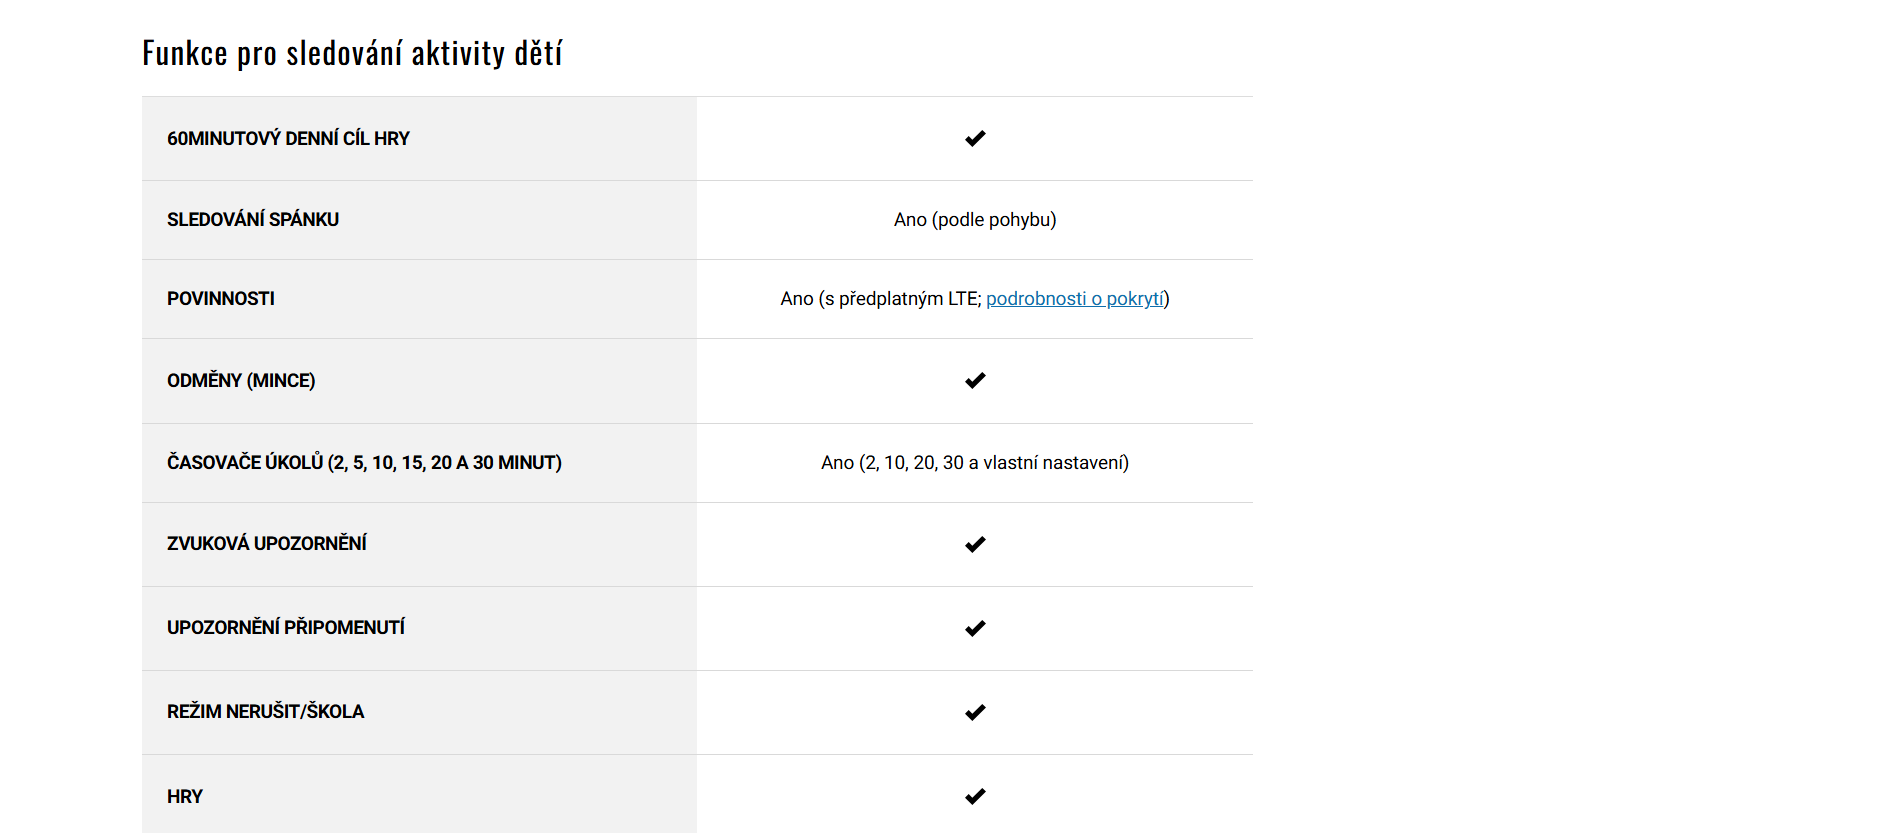Click the checkmark for Upozornění připomenutí
The width and height of the screenshot is (1889, 833).
975,629
